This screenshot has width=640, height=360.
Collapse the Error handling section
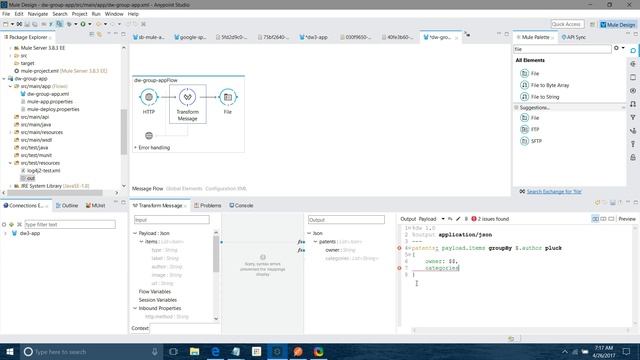pos(136,148)
